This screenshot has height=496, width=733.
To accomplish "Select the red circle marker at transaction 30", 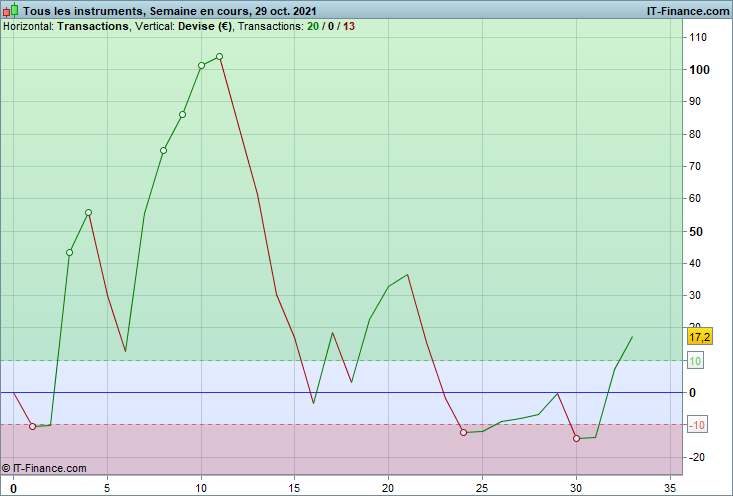I will pyautogui.click(x=576, y=438).
